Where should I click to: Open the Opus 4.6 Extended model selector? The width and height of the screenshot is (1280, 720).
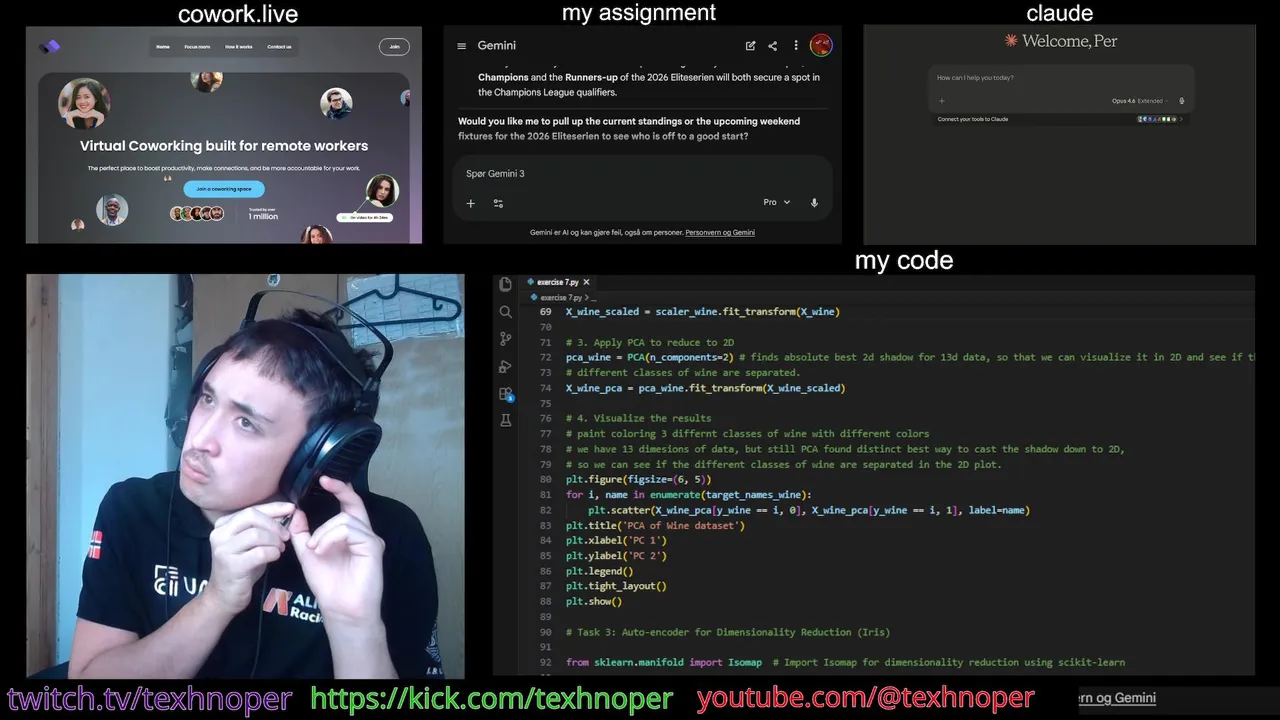[x=1139, y=101]
